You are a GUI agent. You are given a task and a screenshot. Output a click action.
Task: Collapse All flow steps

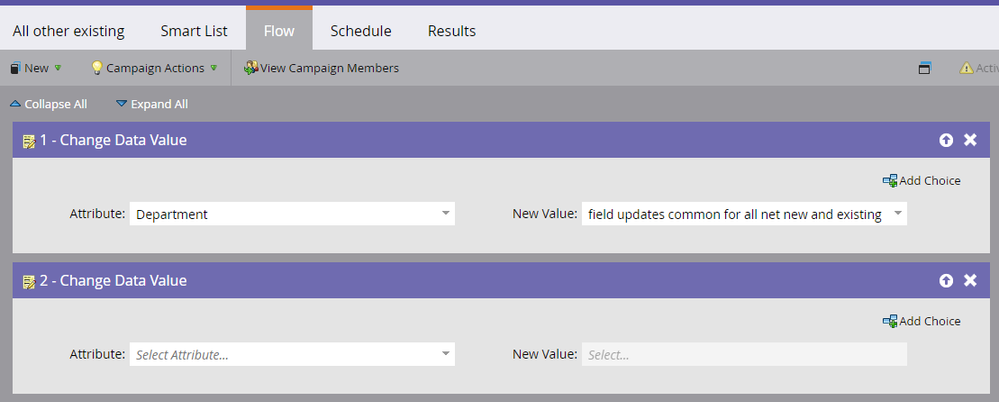[48, 104]
